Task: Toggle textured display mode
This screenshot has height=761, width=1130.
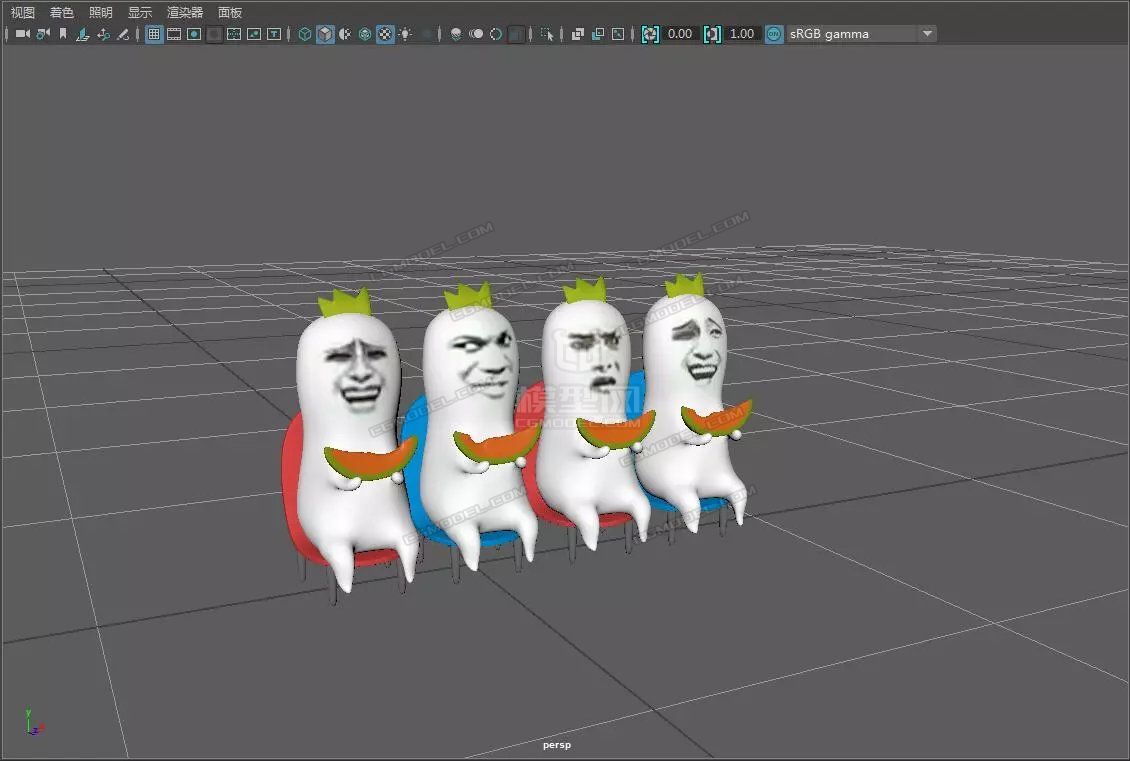Action: 385,34
